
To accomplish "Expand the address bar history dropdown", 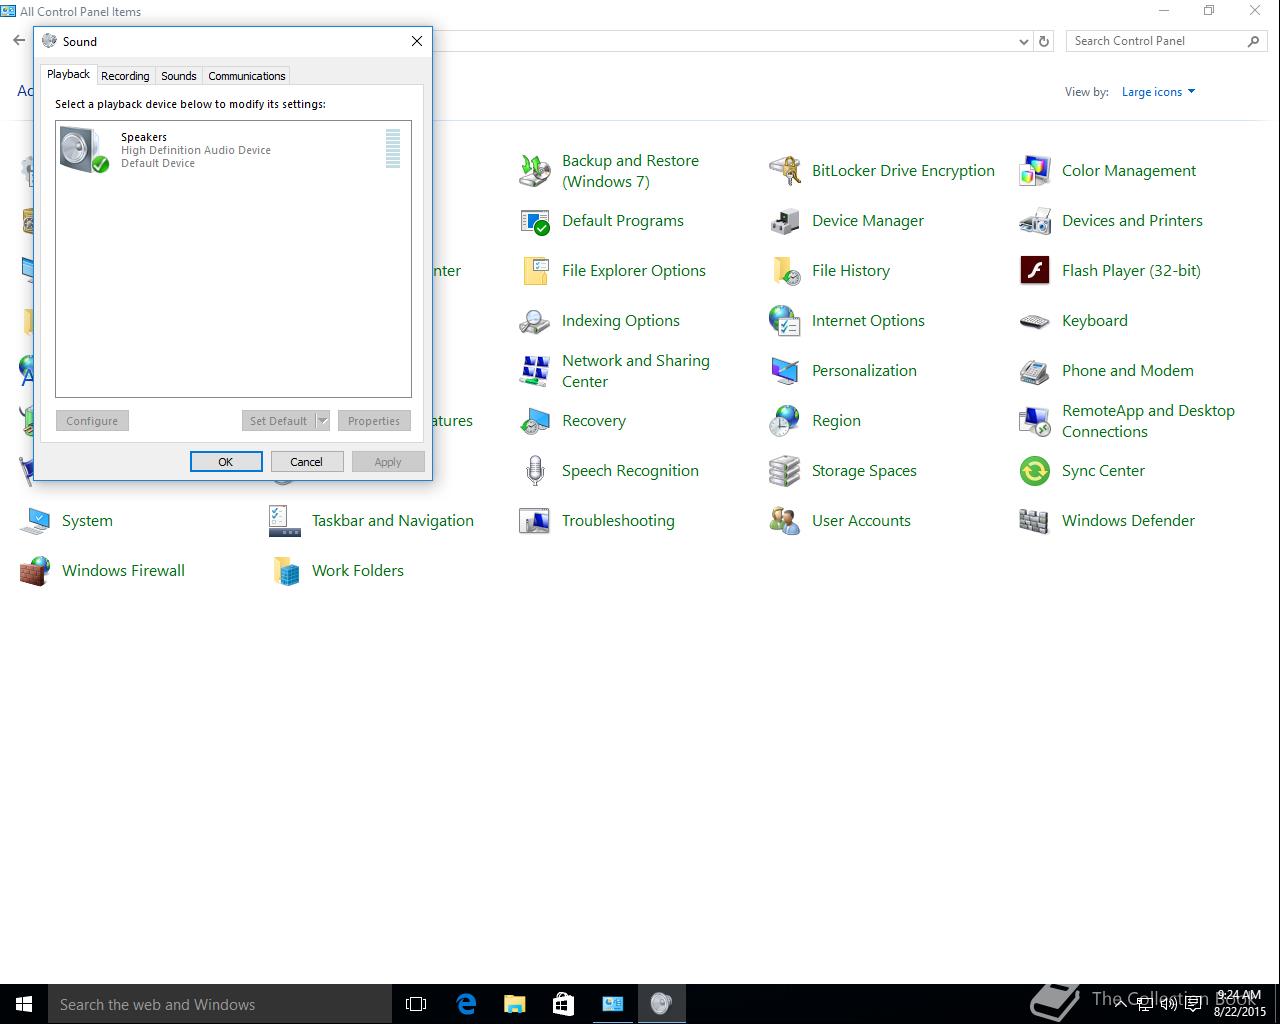I will point(1023,42).
